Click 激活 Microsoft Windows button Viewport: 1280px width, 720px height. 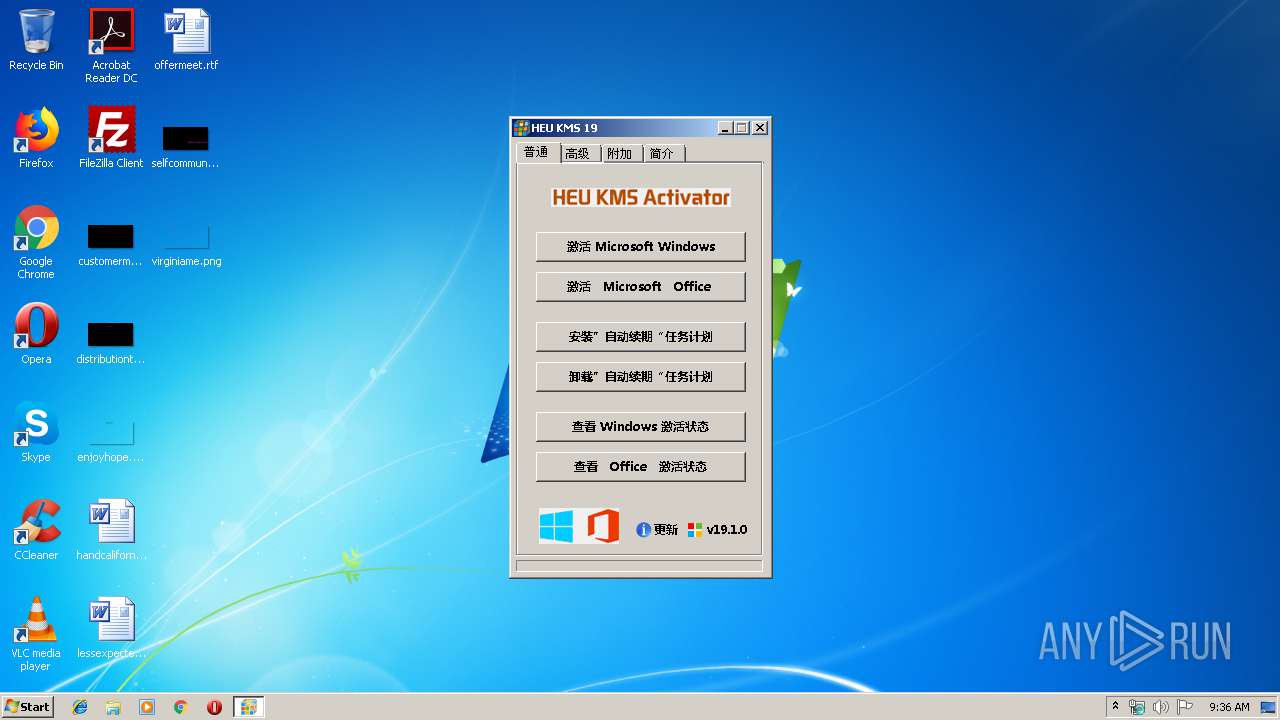pyautogui.click(x=641, y=247)
